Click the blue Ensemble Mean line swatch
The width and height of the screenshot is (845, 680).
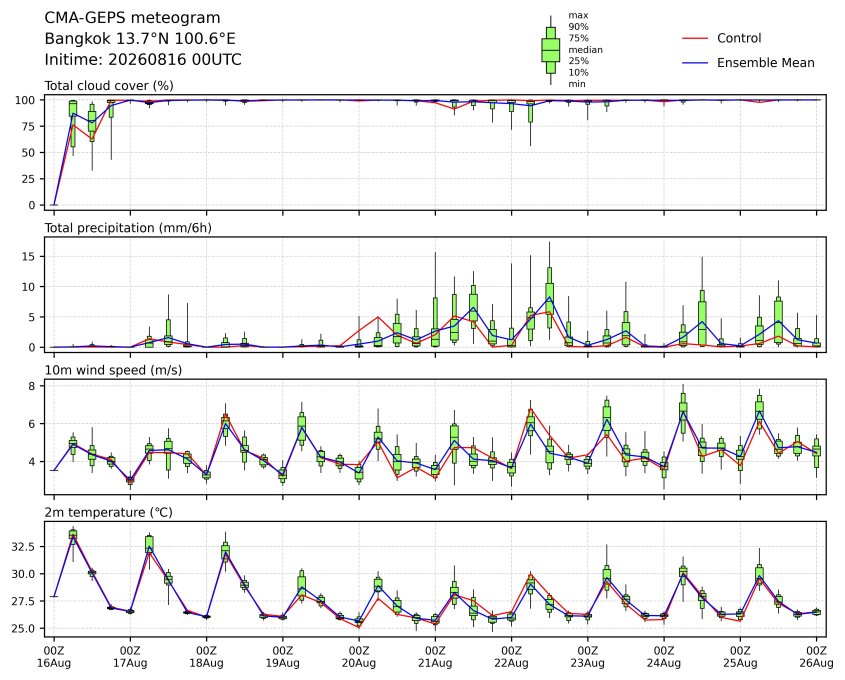(695, 63)
